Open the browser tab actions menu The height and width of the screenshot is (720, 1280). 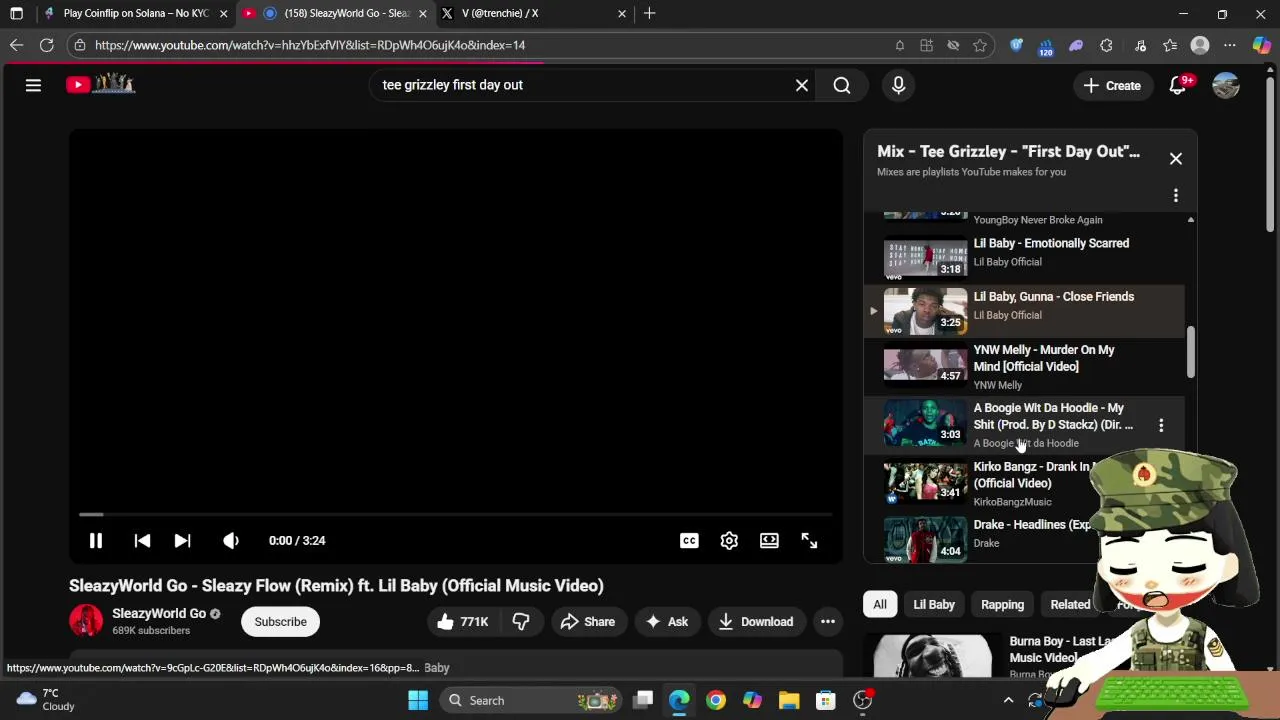coord(16,14)
